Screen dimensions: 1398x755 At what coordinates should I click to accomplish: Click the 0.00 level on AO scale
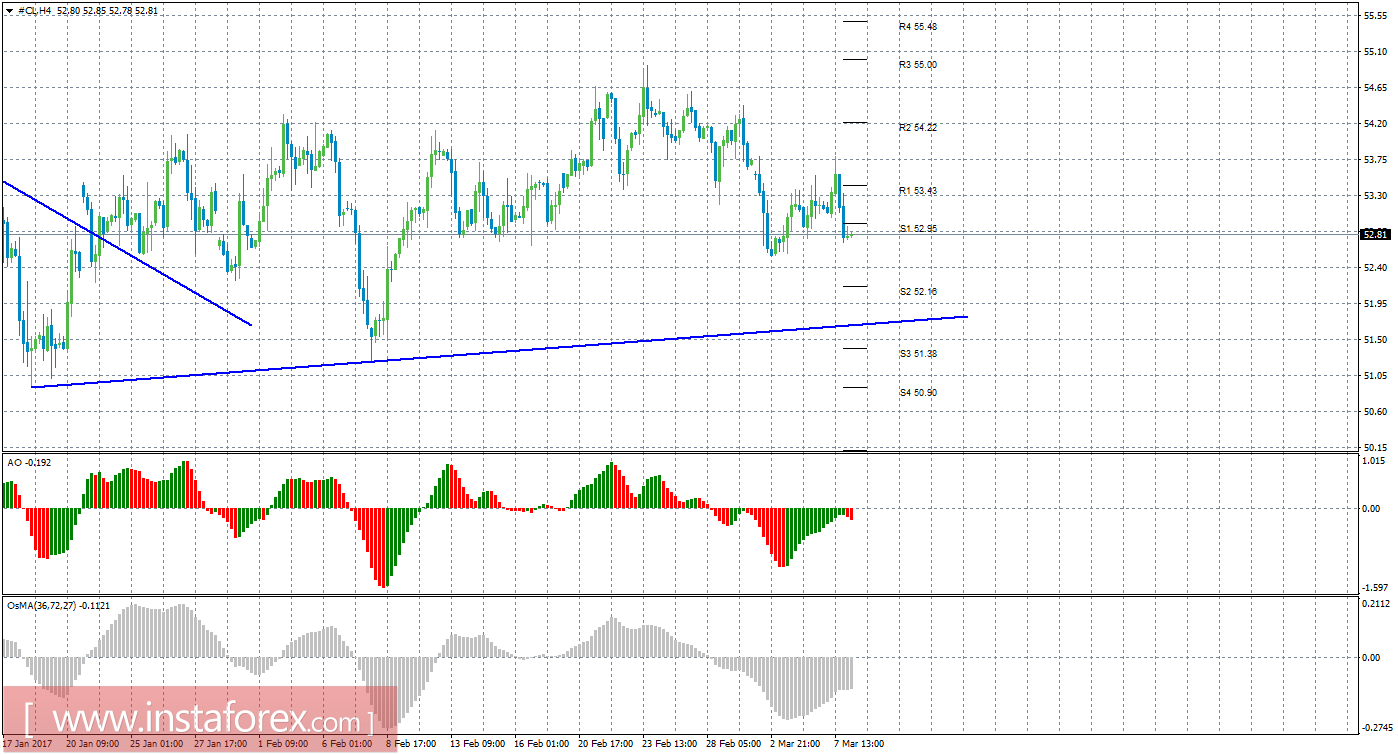(x=1372, y=509)
